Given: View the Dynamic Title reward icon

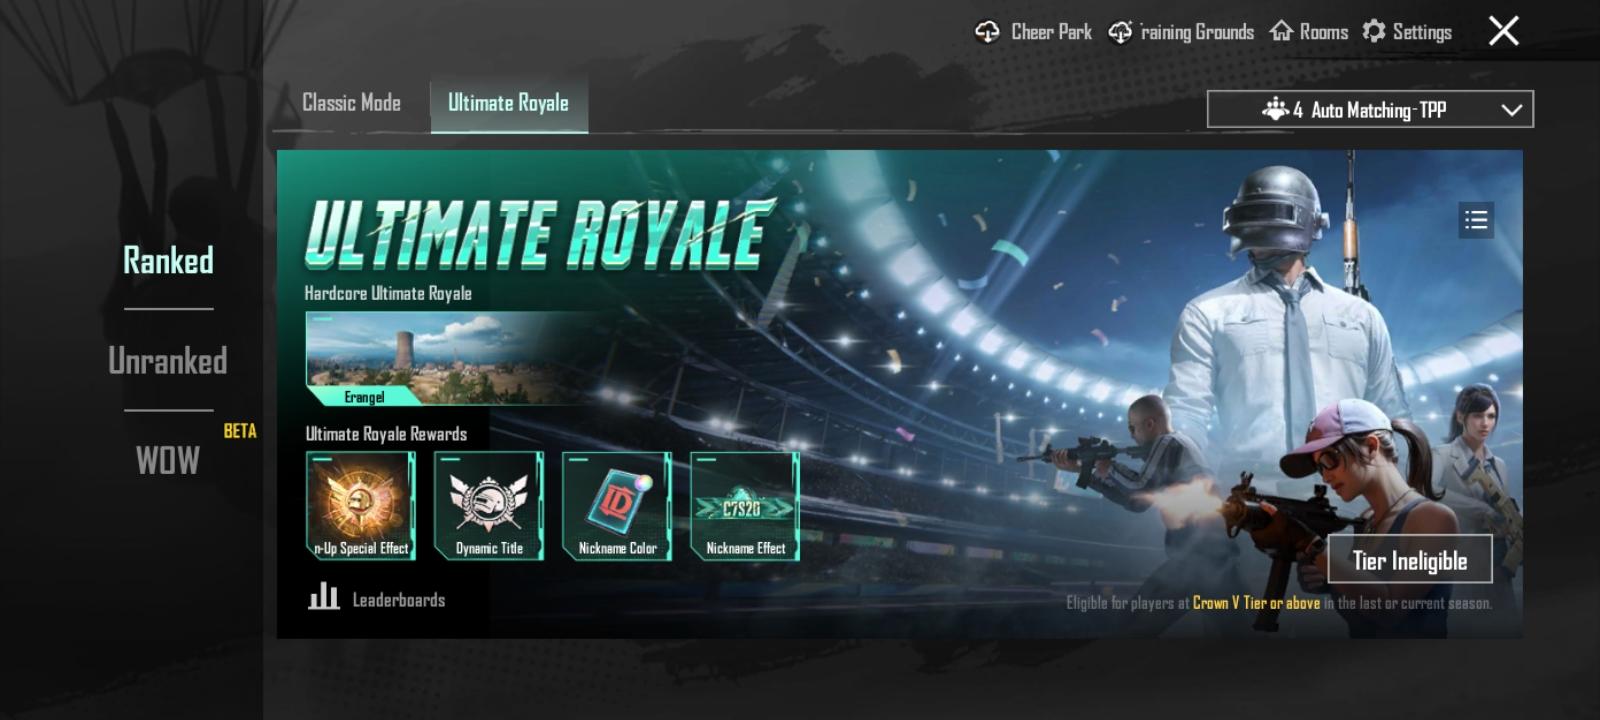Looking at the screenshot, I should point(489,506).
